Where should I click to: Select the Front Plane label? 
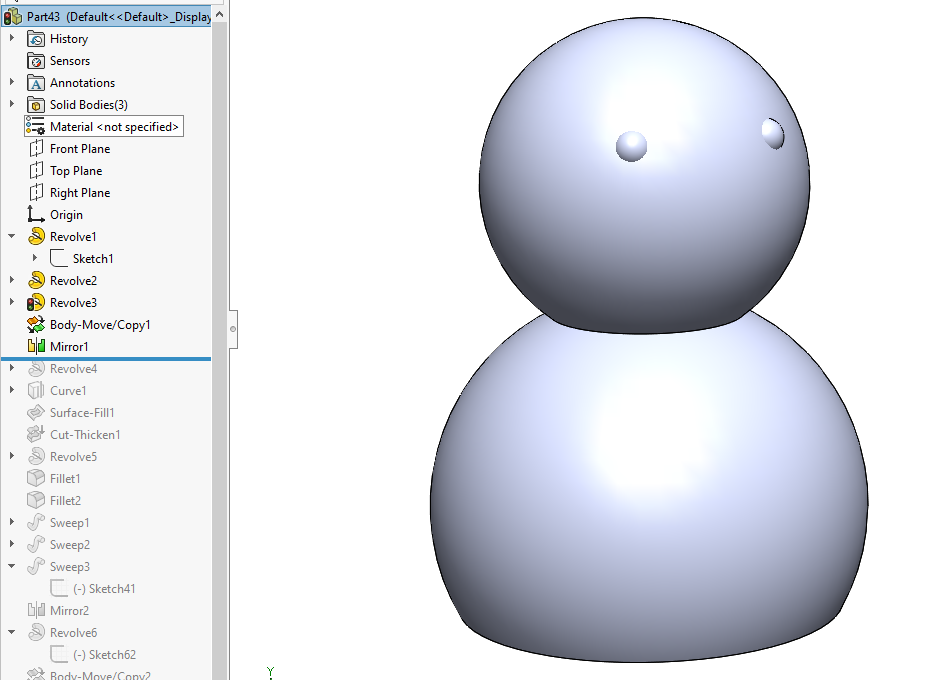(80, 149)
